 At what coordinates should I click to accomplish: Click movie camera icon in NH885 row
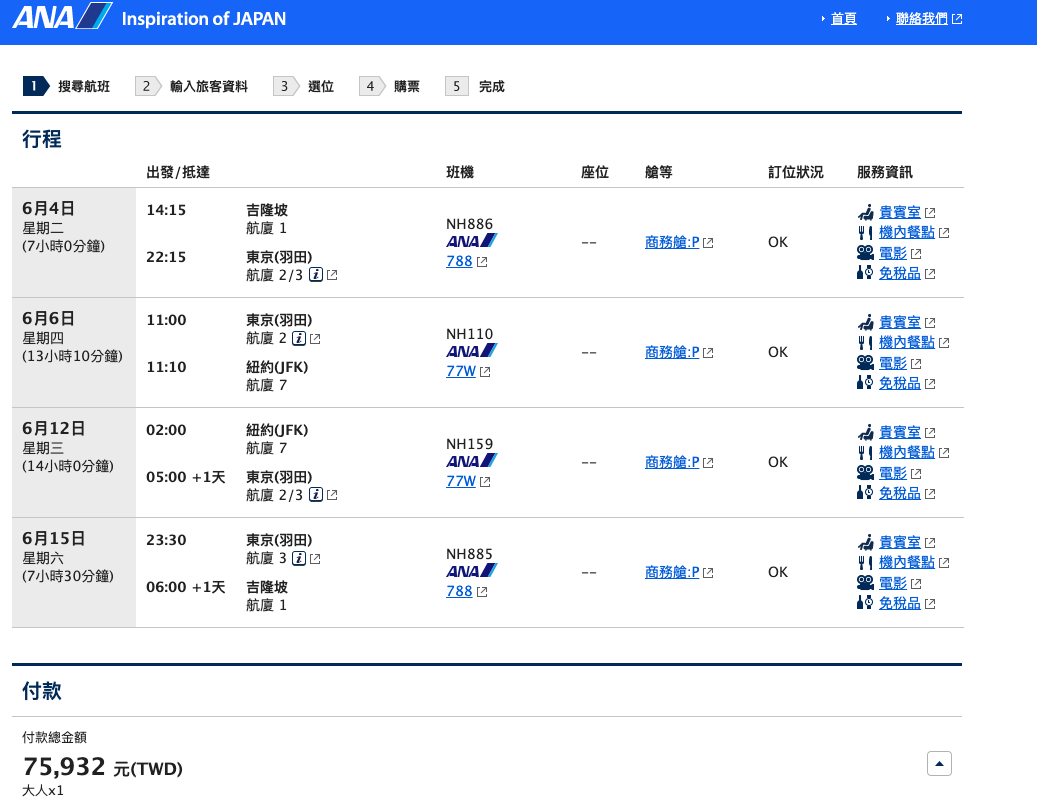[865, 583]
